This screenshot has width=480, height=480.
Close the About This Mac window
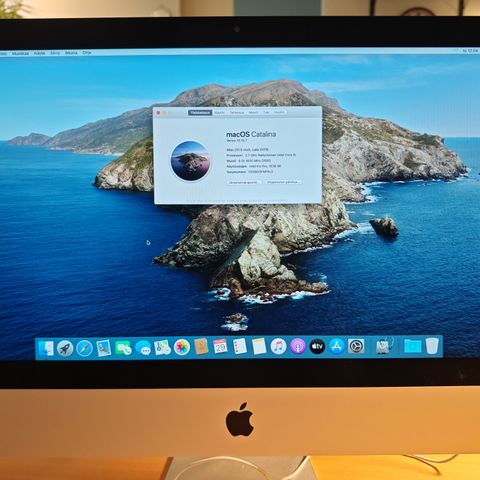coord(158,113)
